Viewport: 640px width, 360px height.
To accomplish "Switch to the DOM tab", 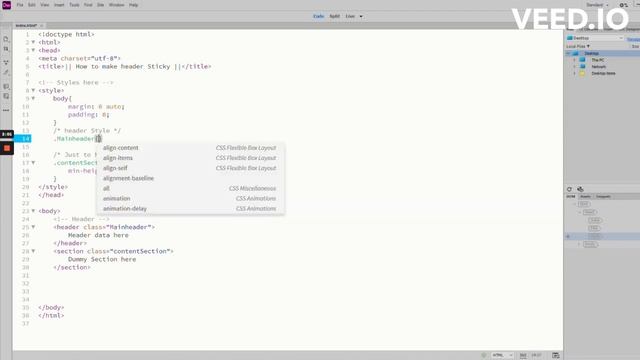I will click(571, 196).
